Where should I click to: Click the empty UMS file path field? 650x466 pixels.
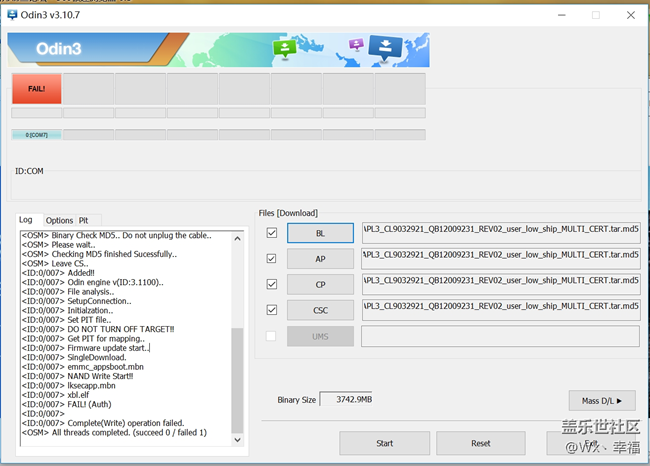click(x=500, y=336)
